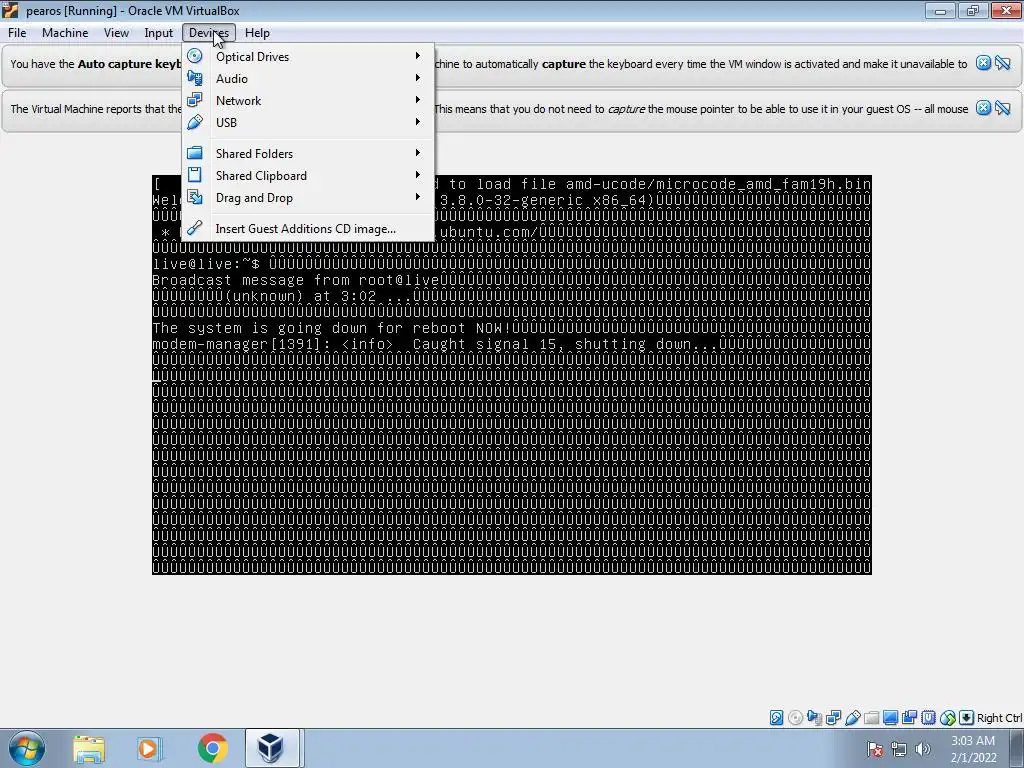Select Drag and Drop menu entry
This screenshot has width=1024, height=768.
click(x=308, y=197)
